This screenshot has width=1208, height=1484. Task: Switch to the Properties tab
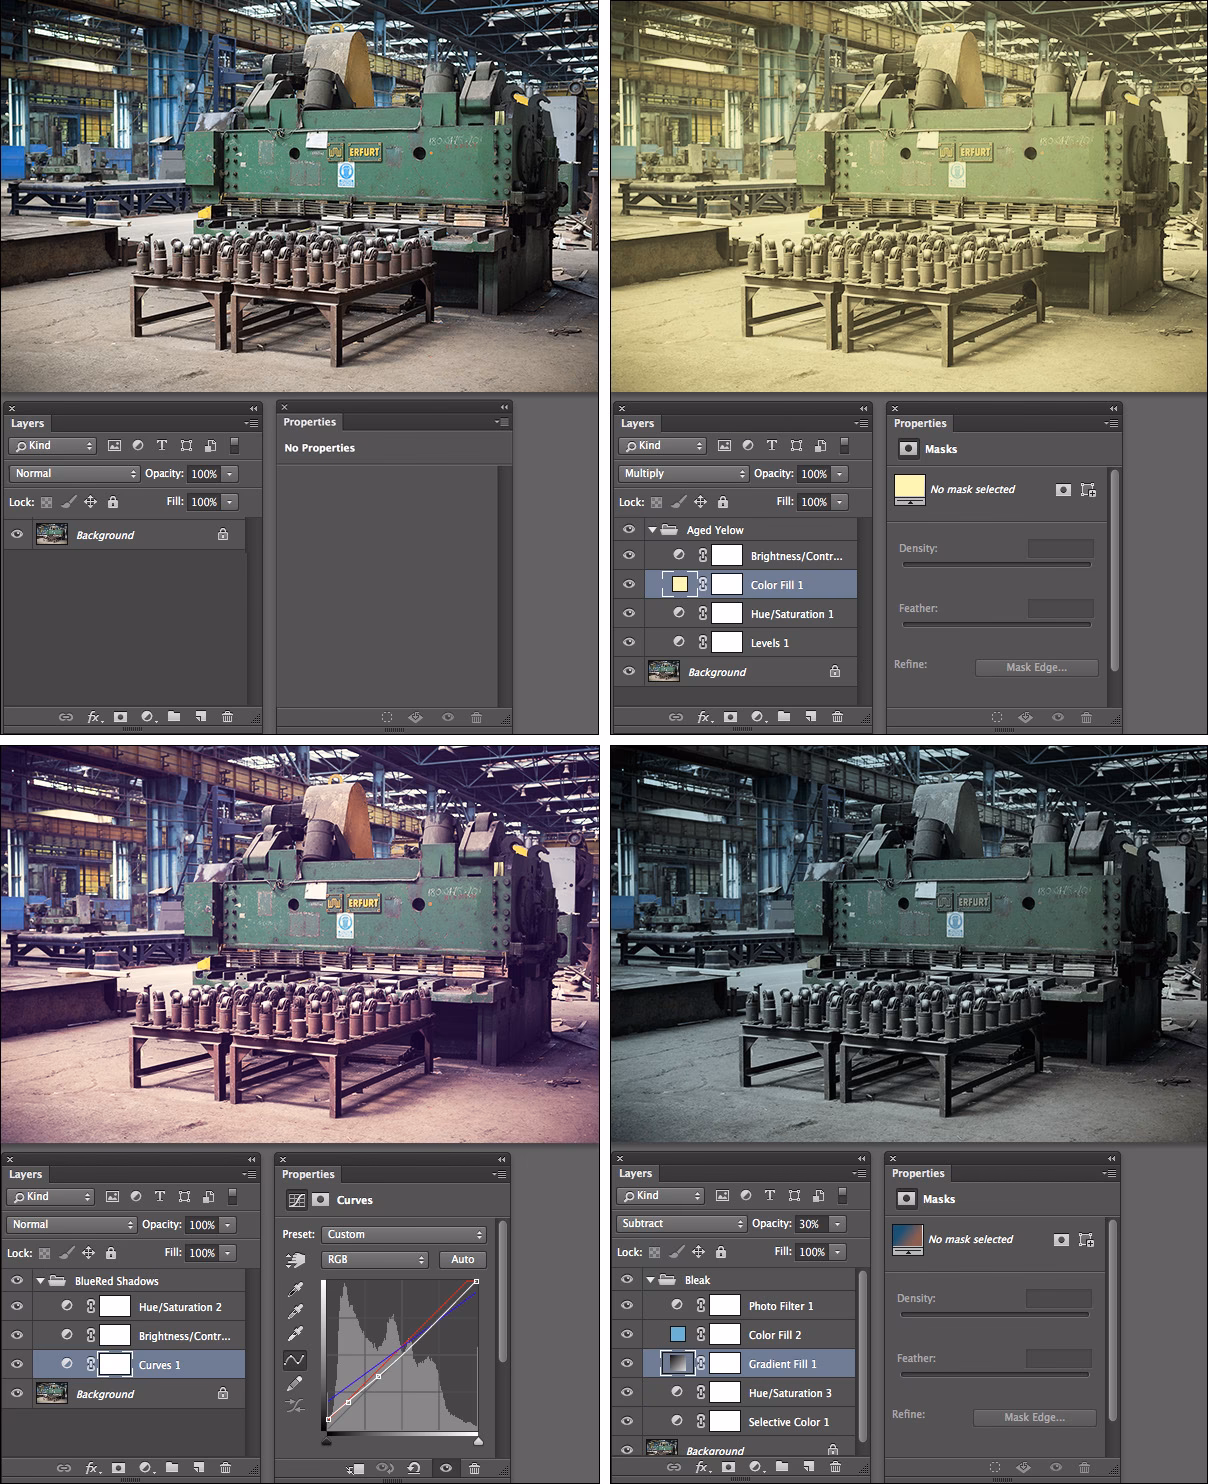point(310,422)
